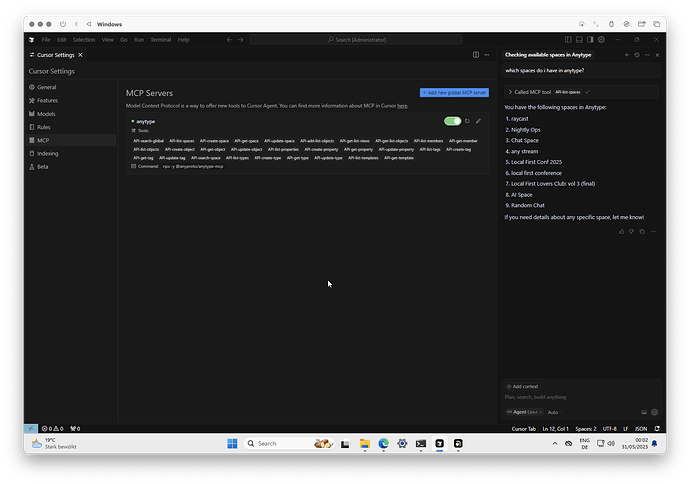
Task: Click the send message button
Action: pyautogui.click(x=654, y=412)
